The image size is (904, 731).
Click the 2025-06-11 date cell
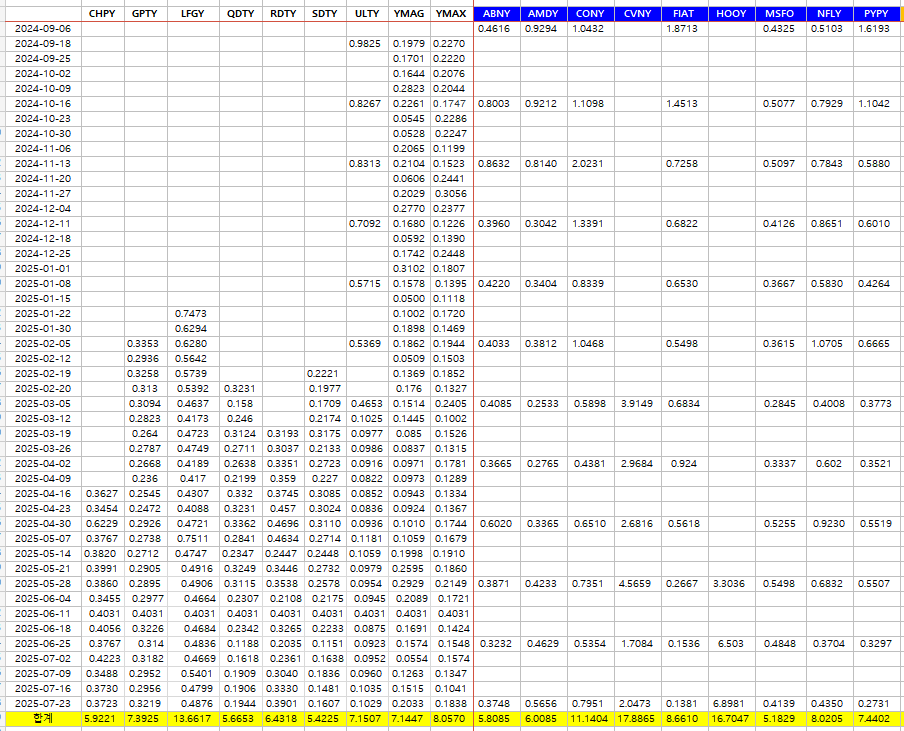[43, 613]
